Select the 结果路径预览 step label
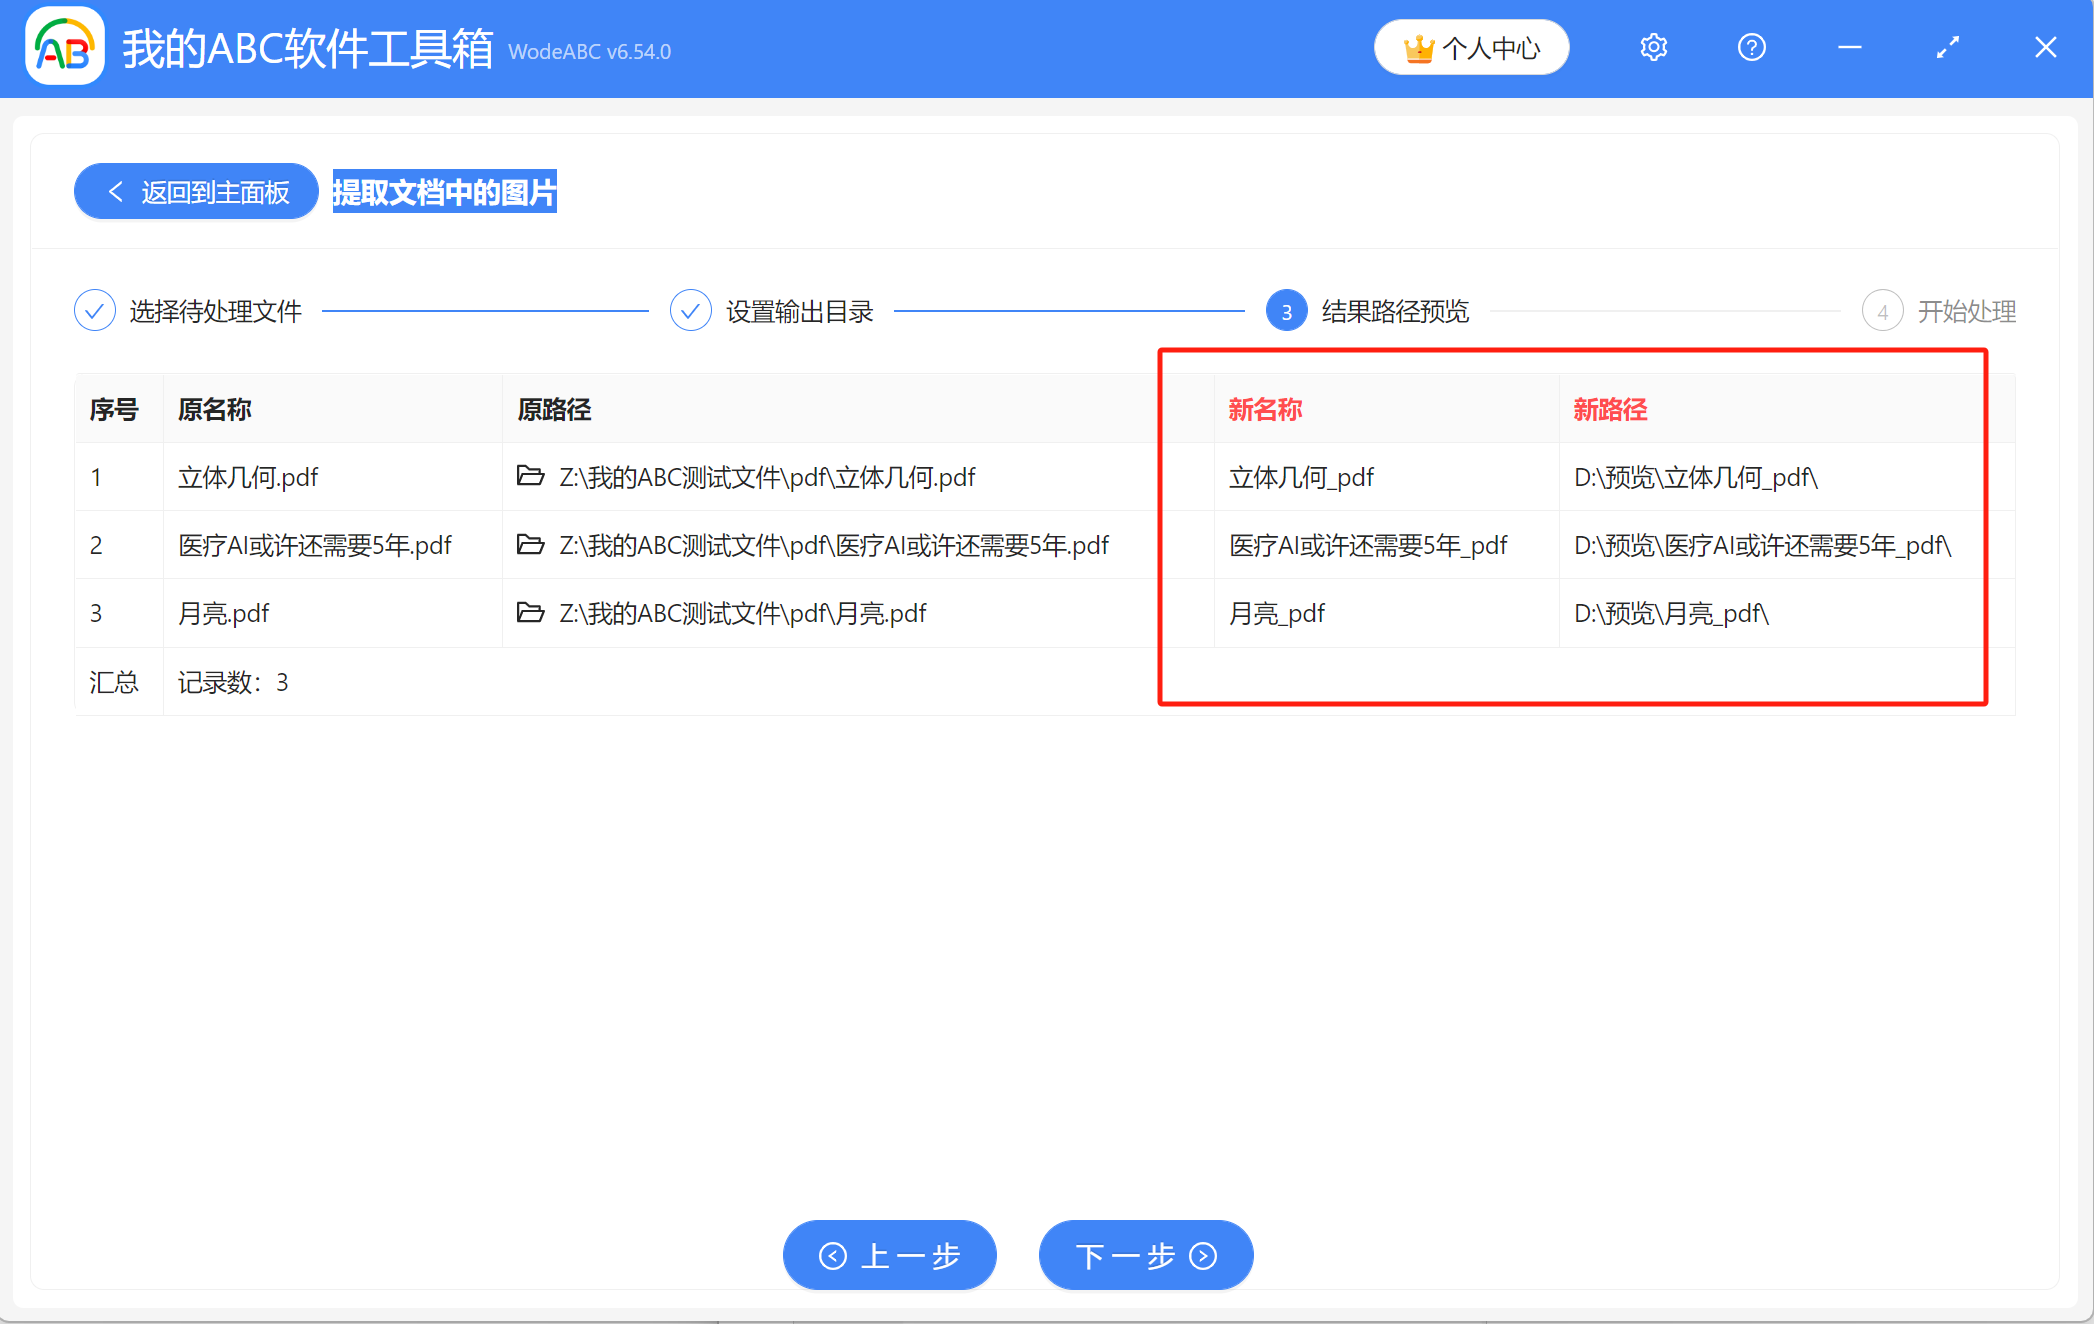The image size is (2094, 1324). tap(1393, 310)
